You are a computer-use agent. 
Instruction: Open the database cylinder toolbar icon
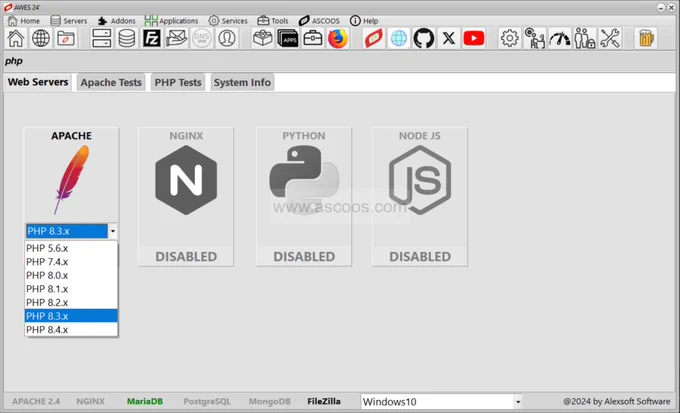(x=127, y=38)
